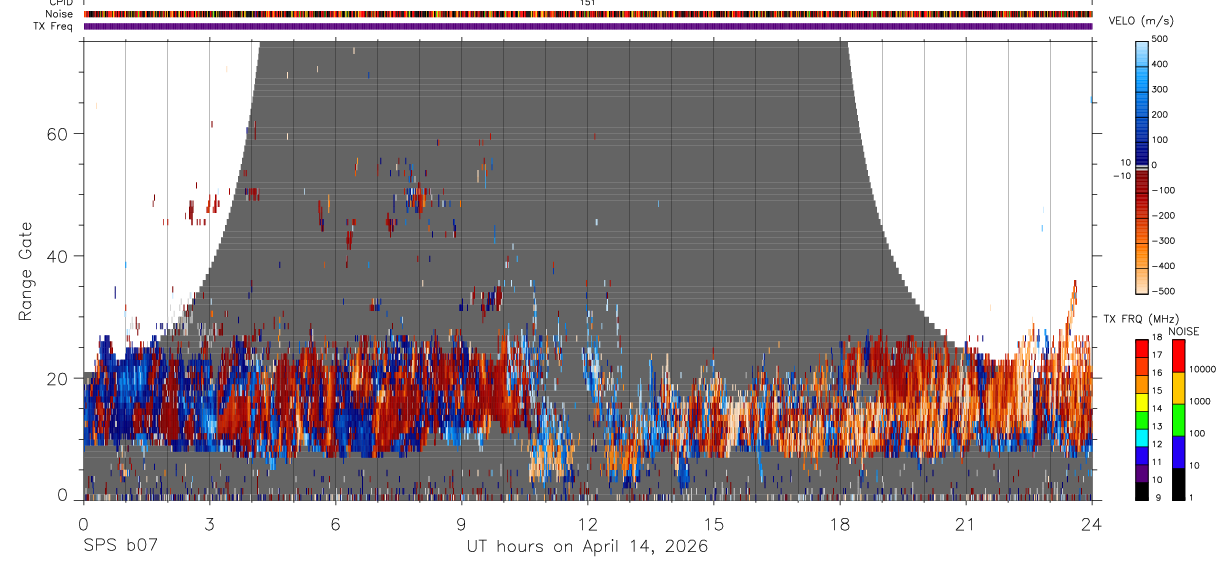Click Range Gate tick label '60'
The image size is (1228, 567).
coord(56,133)
